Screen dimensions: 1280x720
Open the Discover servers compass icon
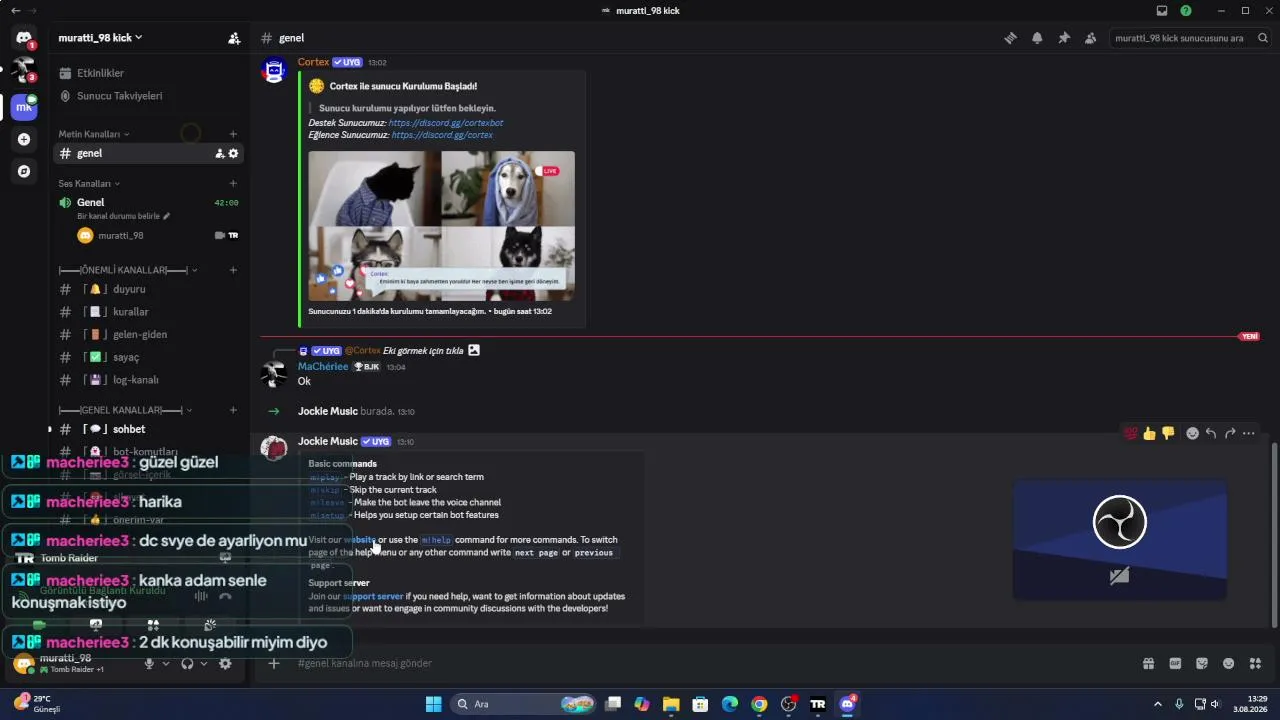coord(24,171)
